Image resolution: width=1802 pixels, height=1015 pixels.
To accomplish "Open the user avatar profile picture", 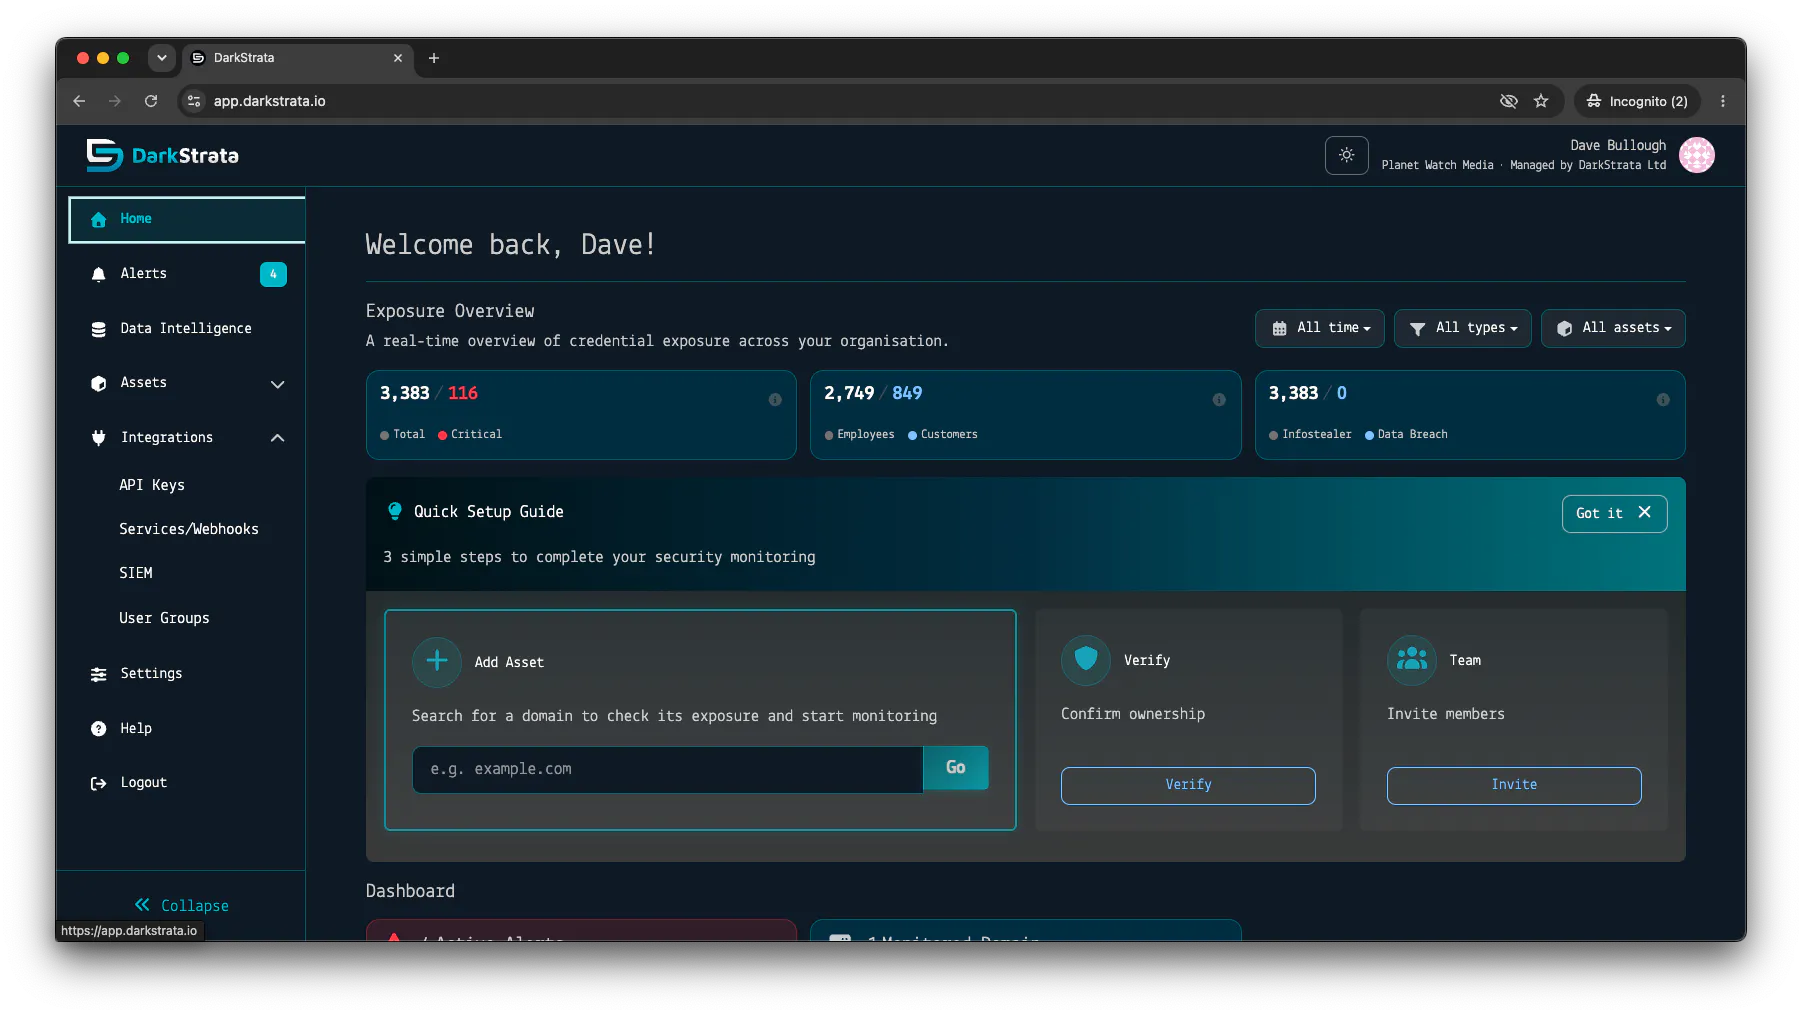I will (x=1696, y=155).
